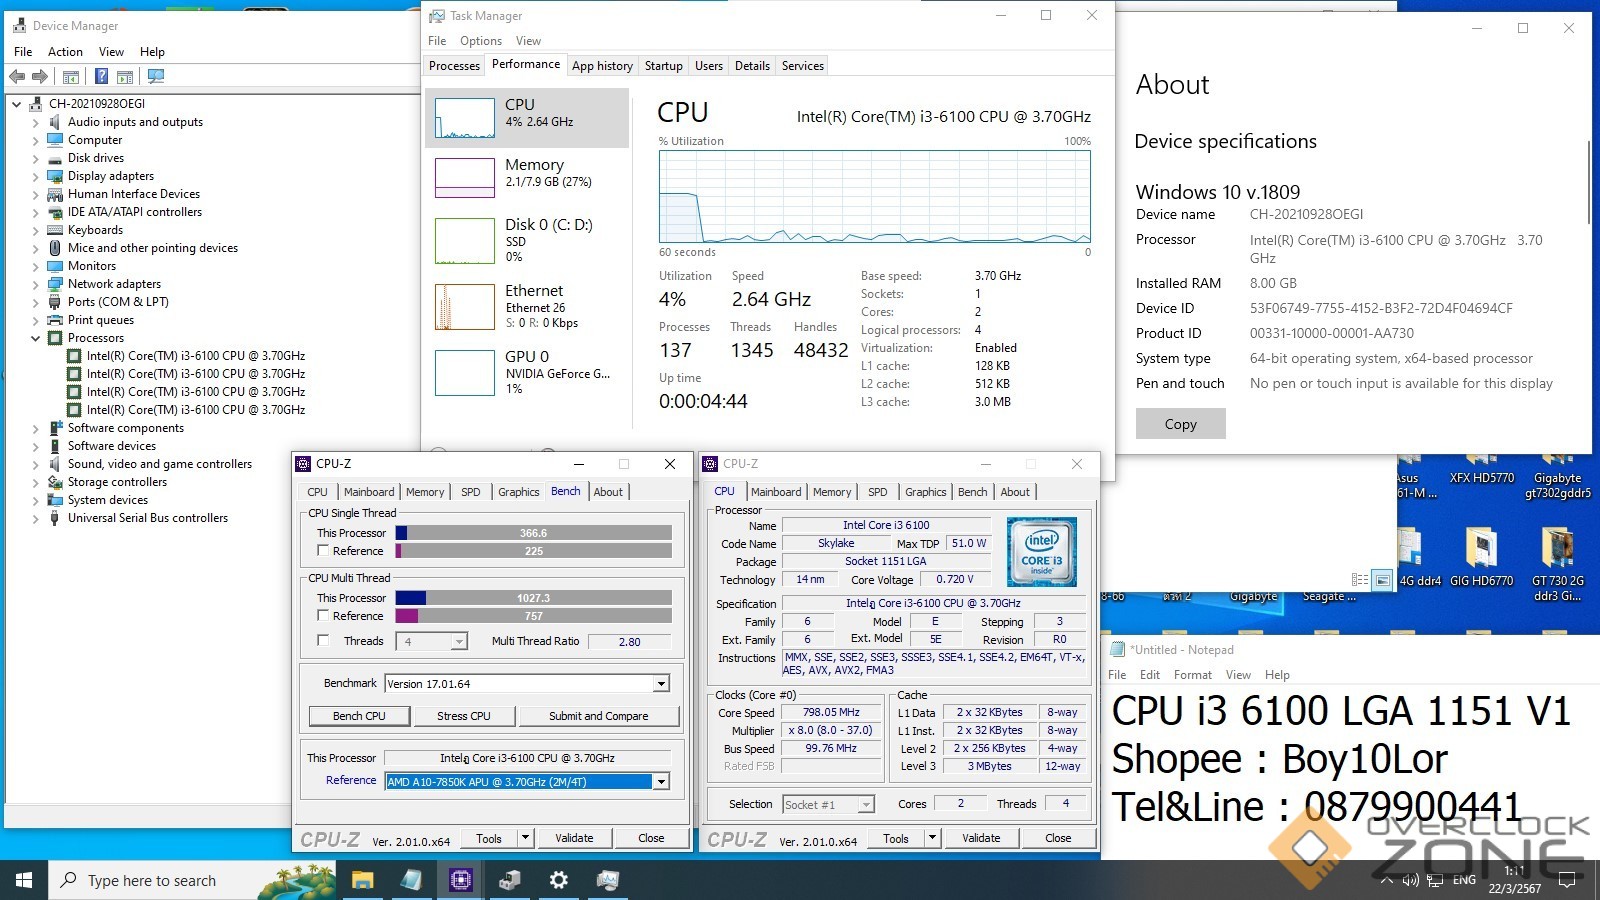Click the scan for hardware changes icon

[155, 76]
